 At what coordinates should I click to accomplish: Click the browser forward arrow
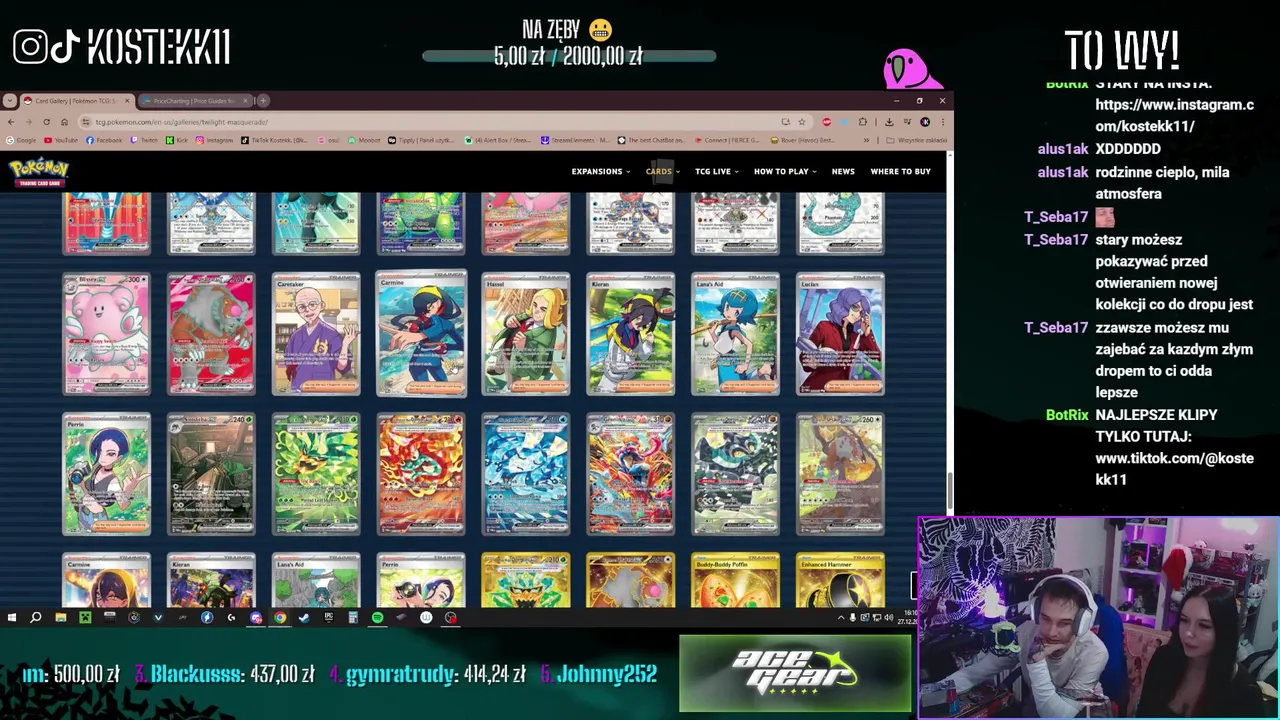[28, 122]
